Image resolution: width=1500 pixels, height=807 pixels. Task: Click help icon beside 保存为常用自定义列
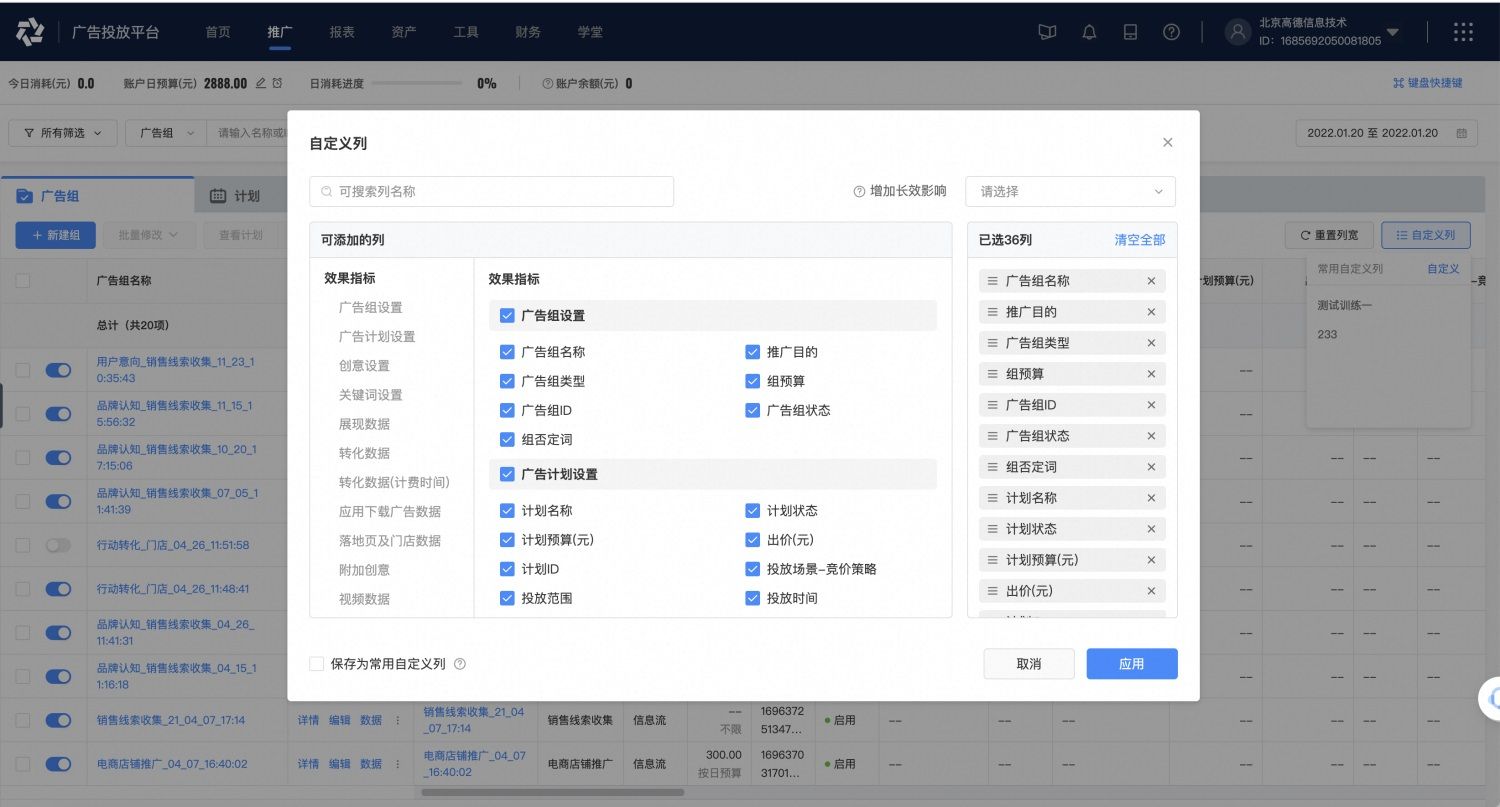460,664
